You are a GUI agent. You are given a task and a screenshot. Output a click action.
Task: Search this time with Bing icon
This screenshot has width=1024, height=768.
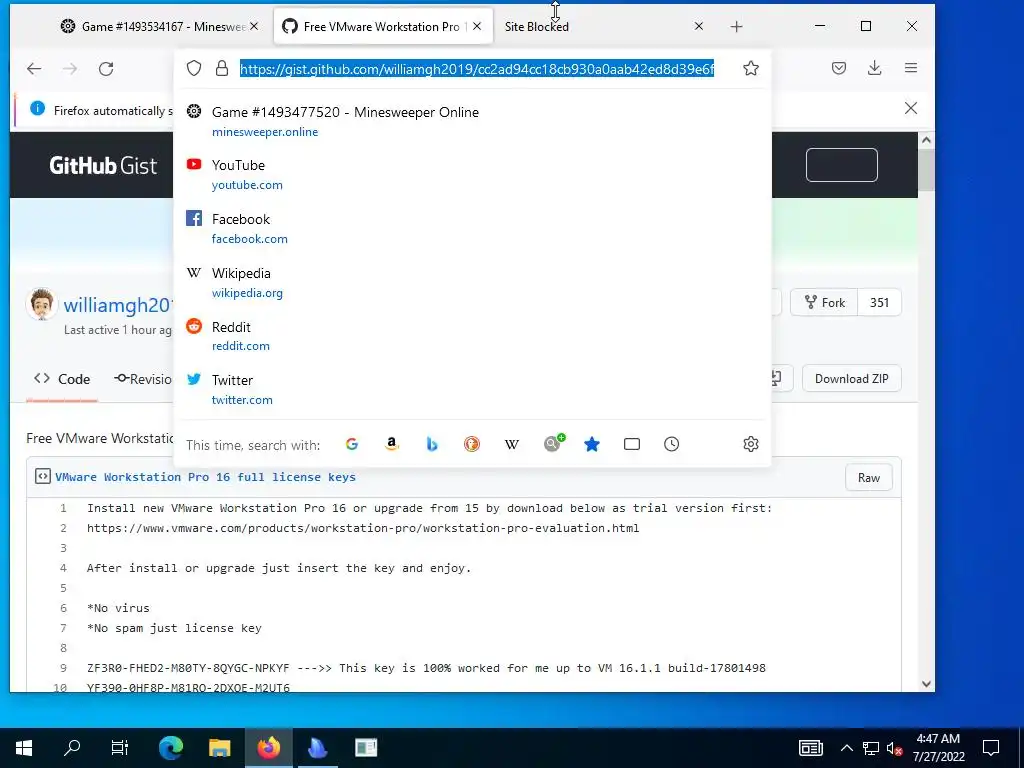432,444
